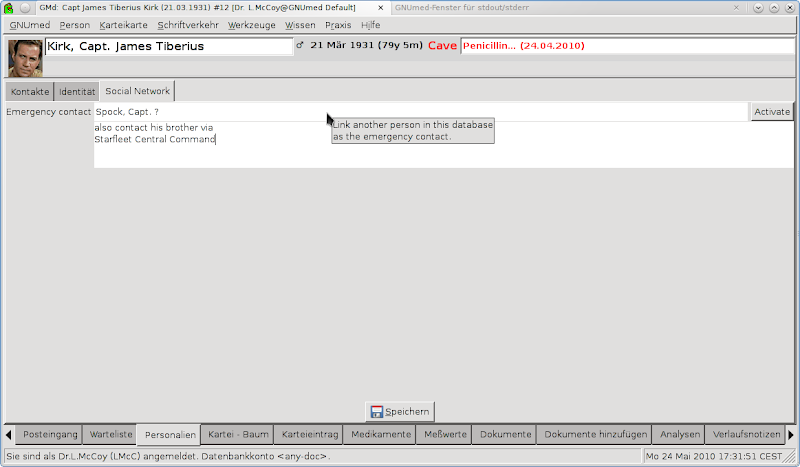Select the Social Network tab
Viewport: 800px width, 467px height.
pos(137,91)
